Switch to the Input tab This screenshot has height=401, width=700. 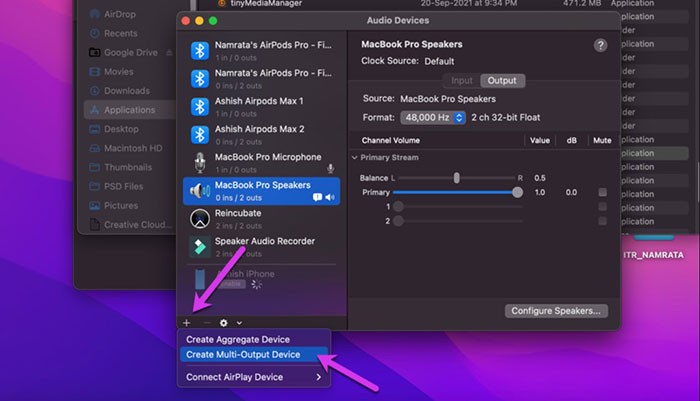pyautogui.click(x=461, y=81)
